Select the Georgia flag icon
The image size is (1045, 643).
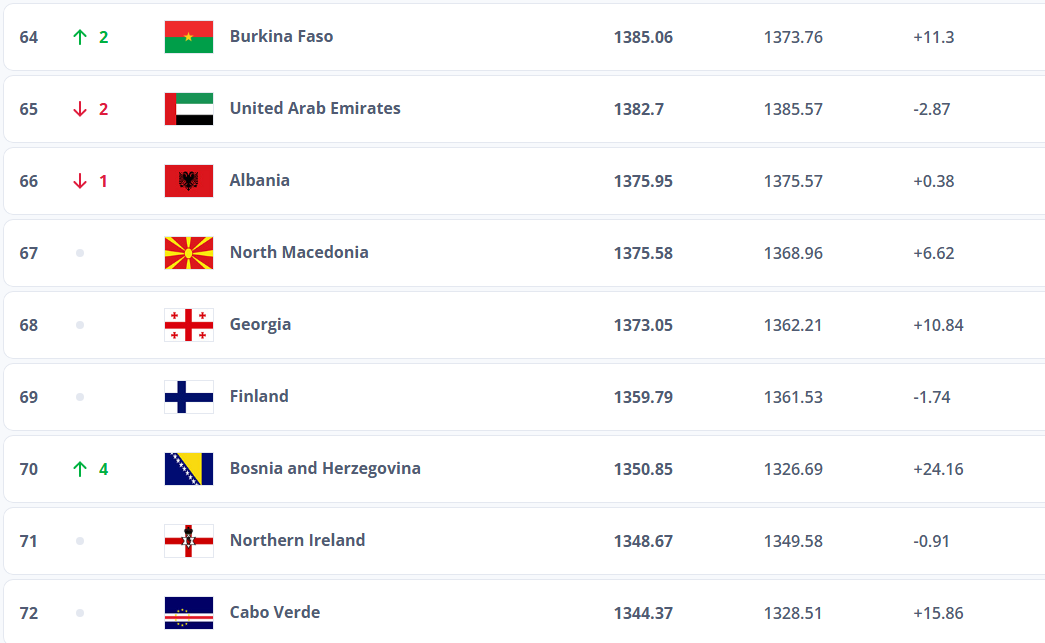[189, 325]
